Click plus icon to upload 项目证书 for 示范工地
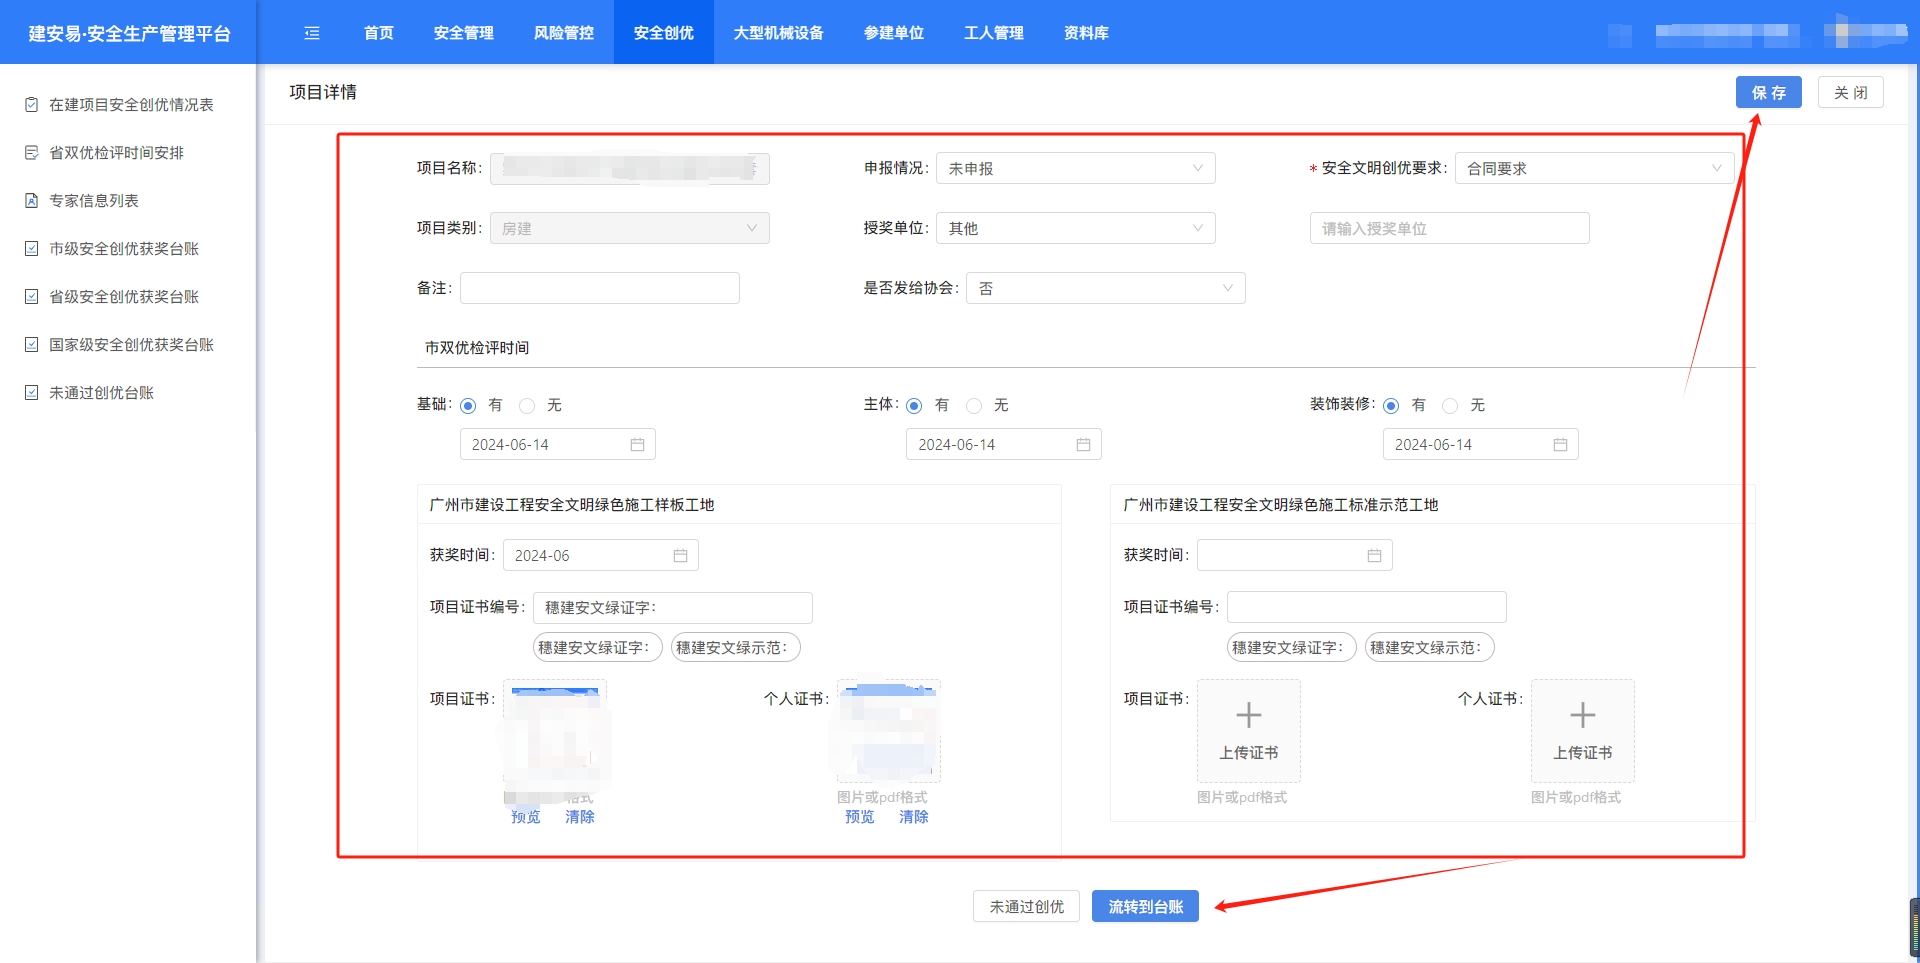The height and width of the screenshot is (963, 1920). tap(1248, 716)
